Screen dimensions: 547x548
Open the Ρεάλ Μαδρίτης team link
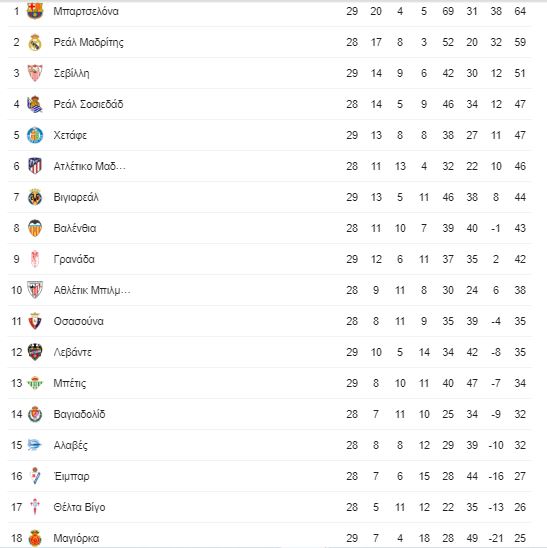point(88,42)
